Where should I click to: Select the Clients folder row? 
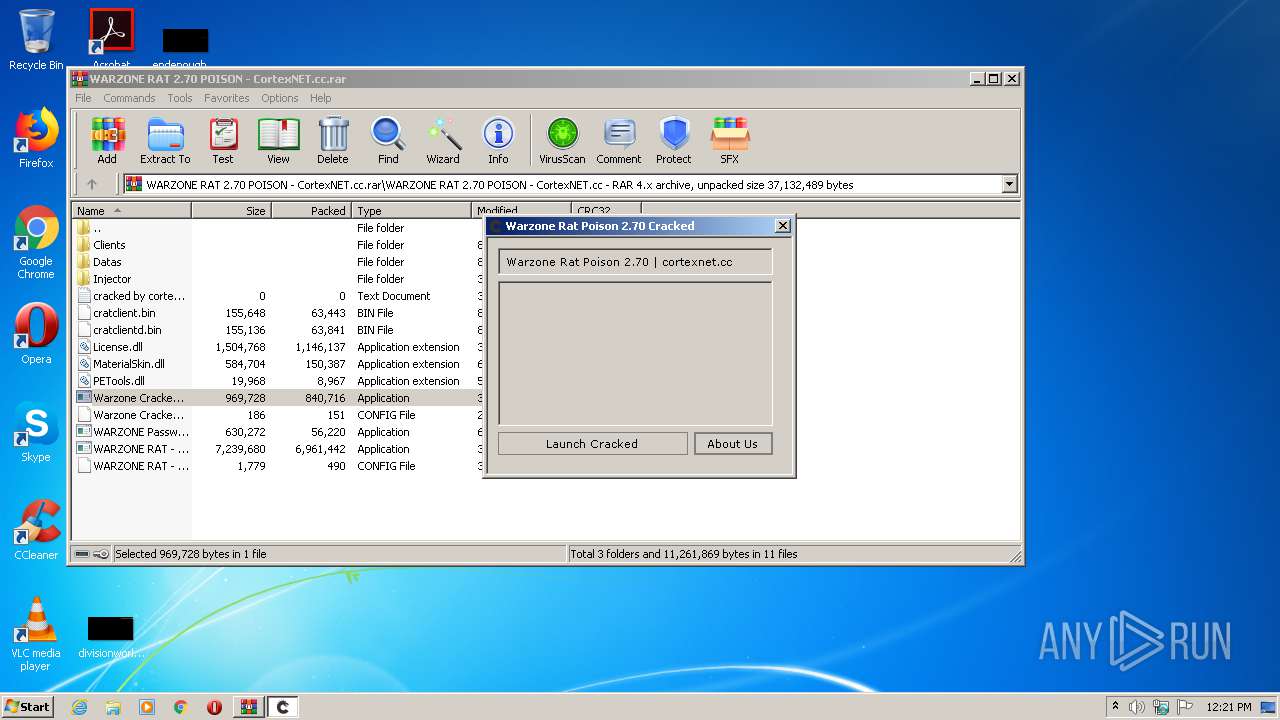tap(278, 245)
